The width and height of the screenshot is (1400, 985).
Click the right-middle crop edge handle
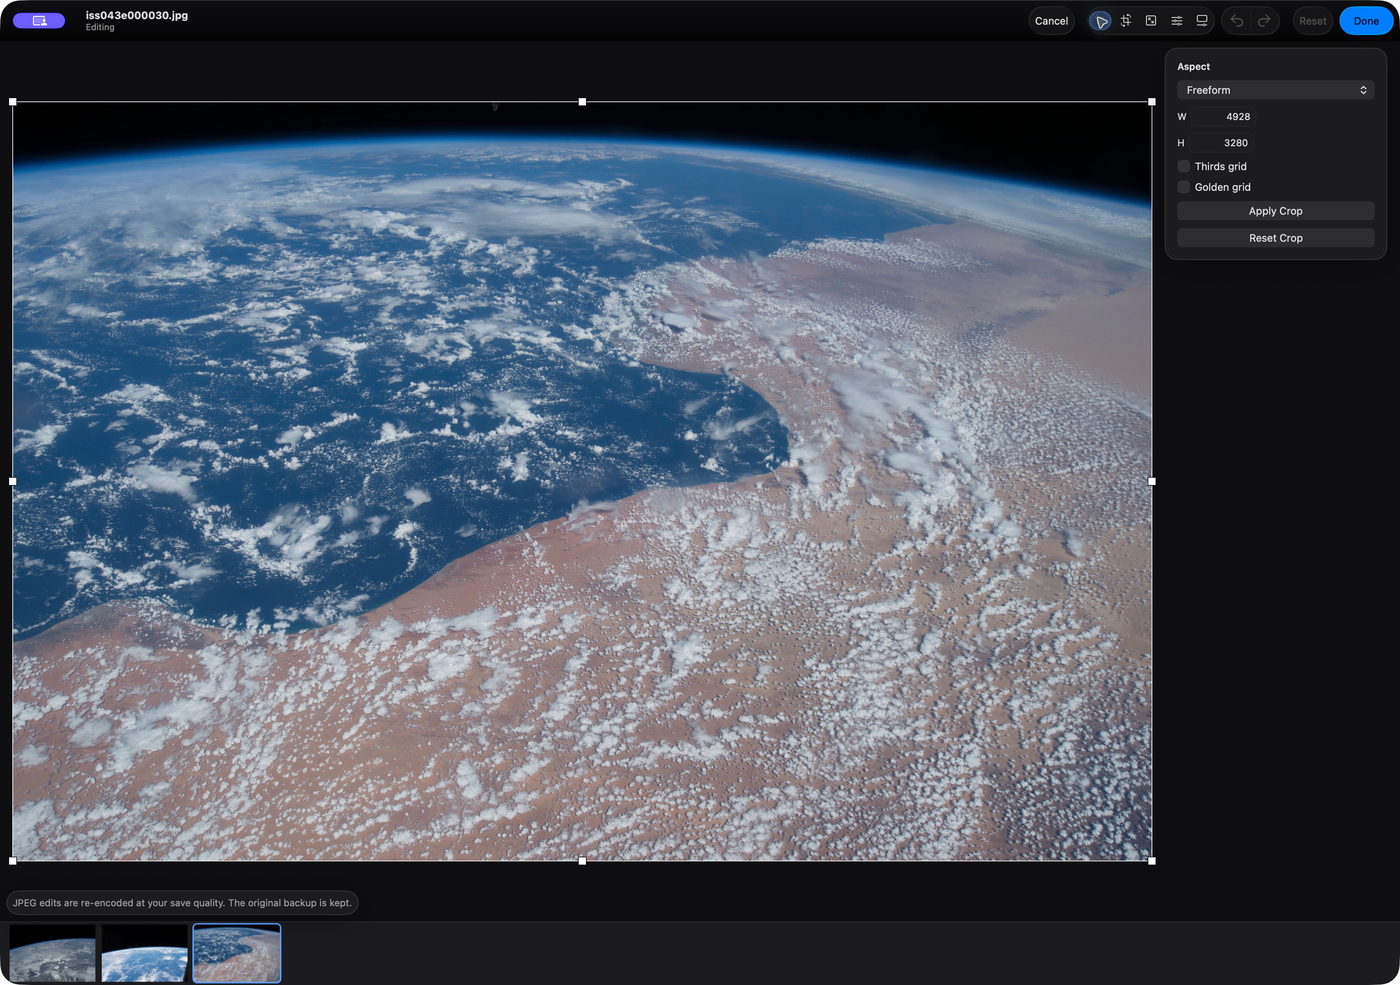(1152, 481)
